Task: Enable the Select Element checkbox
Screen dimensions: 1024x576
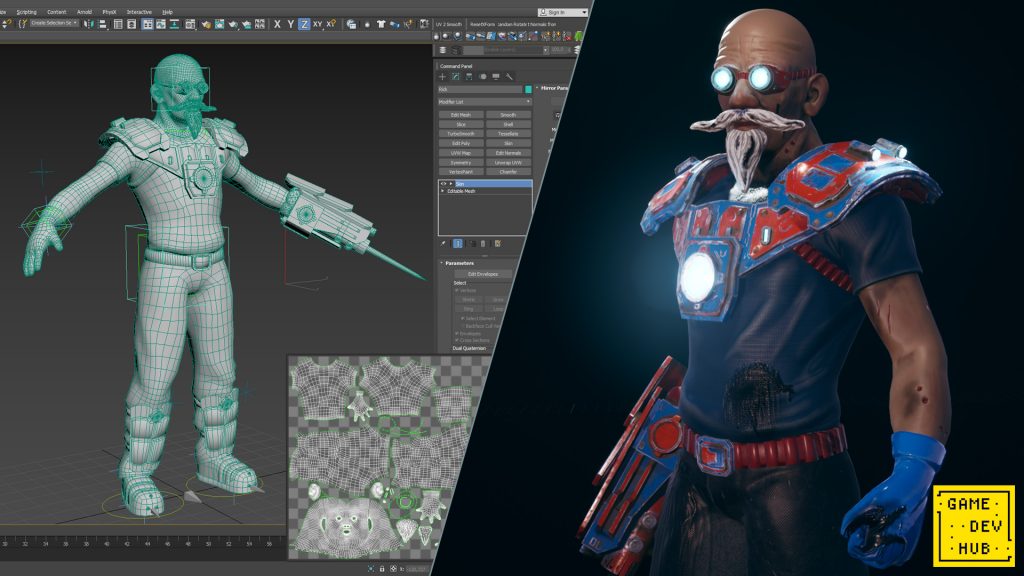Action: tap(463, 317)
